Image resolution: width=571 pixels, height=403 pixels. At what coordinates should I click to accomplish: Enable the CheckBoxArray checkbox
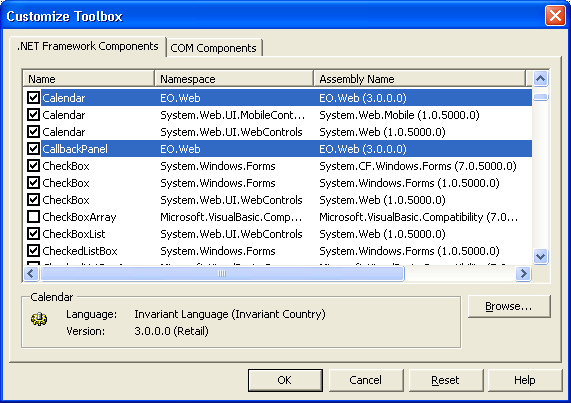34,217
